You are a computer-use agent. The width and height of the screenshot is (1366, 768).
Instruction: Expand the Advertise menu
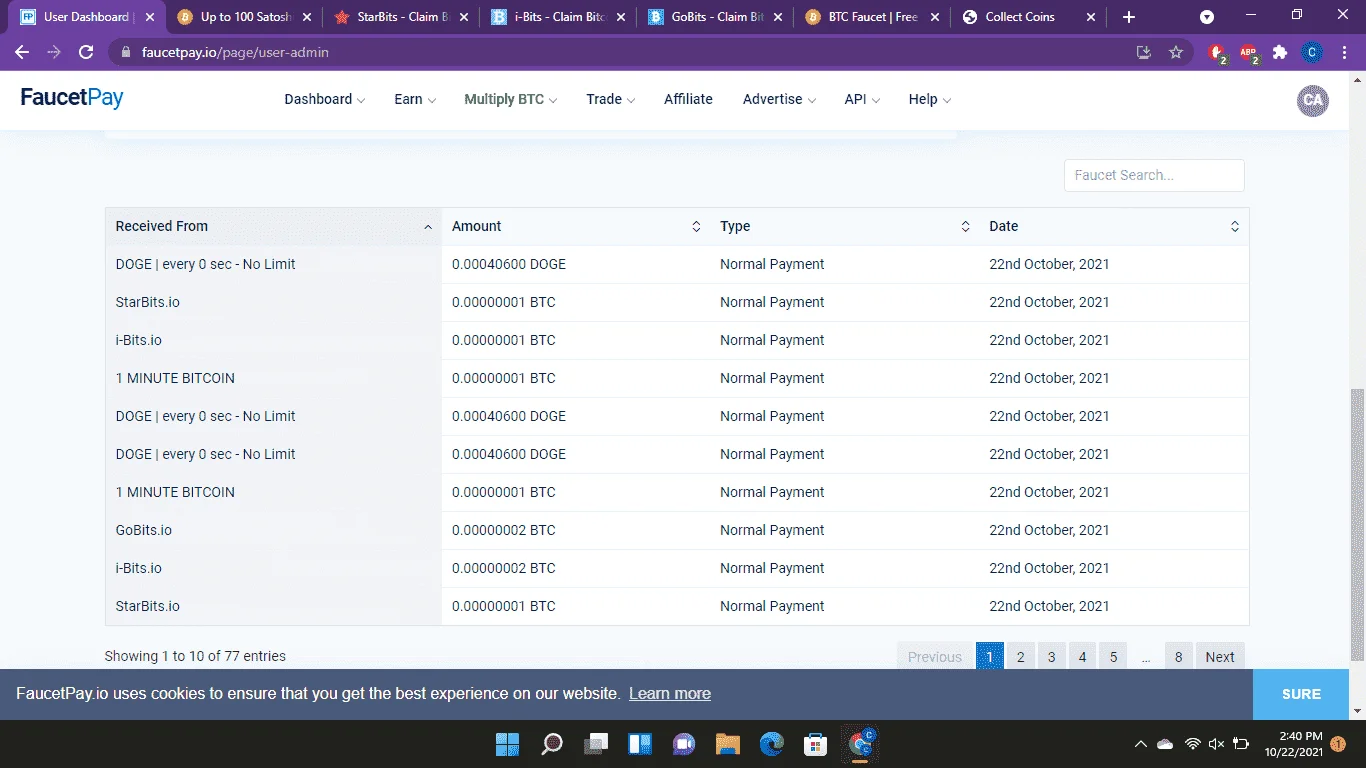779,99
